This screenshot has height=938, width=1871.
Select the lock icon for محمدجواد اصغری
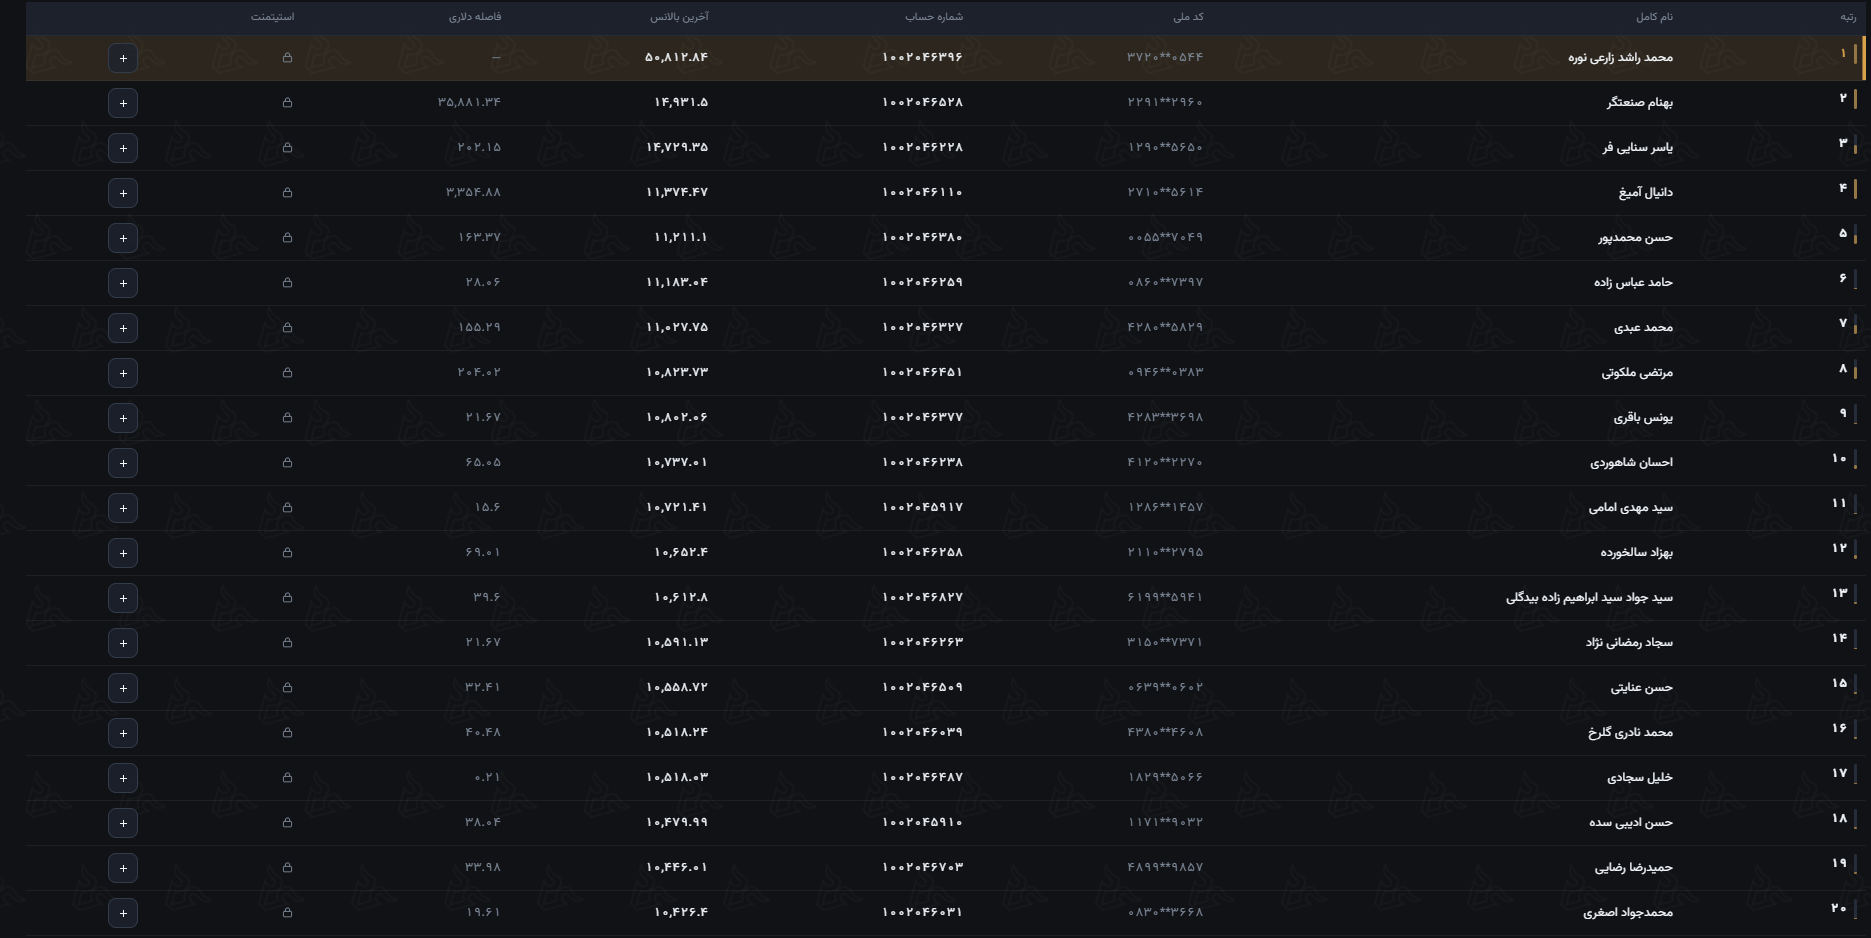click(x=287, y=913)
